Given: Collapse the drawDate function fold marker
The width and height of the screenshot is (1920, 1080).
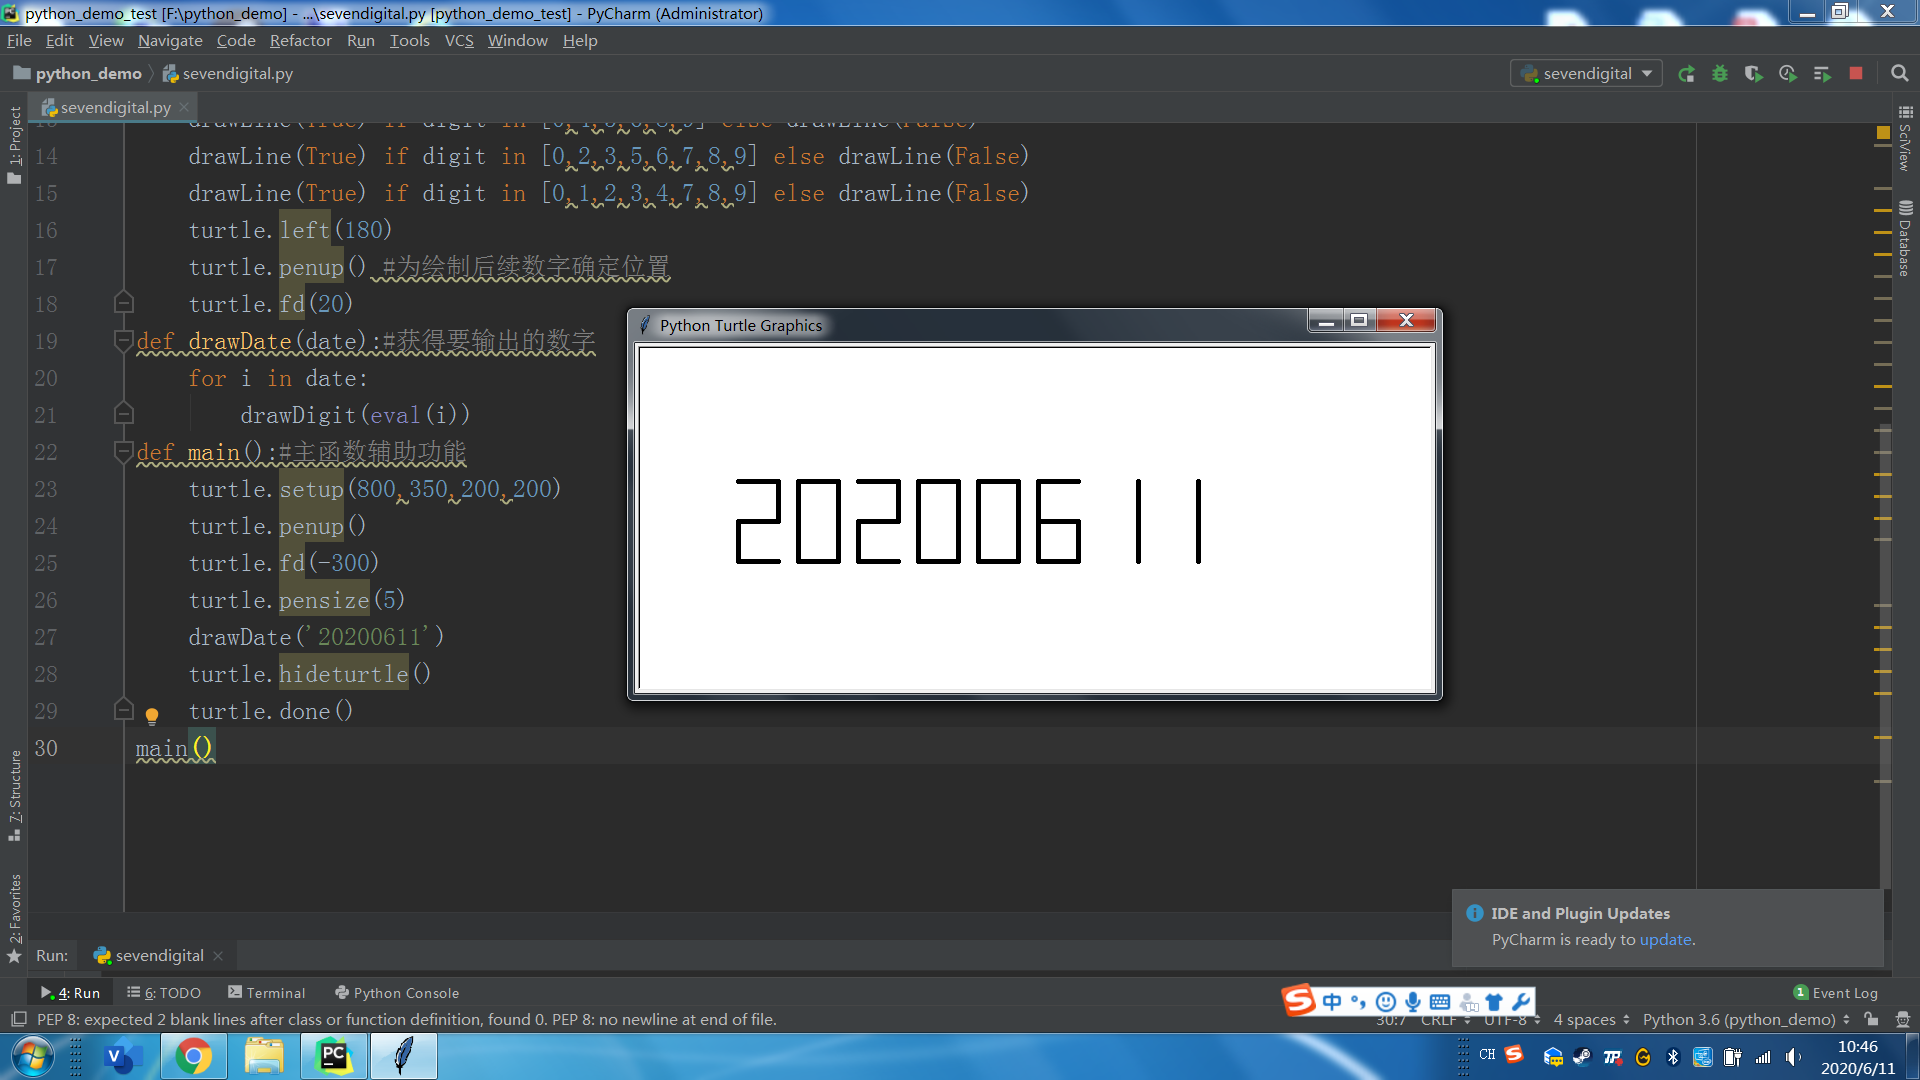Looking at the screenshot, I should (124, 341).
